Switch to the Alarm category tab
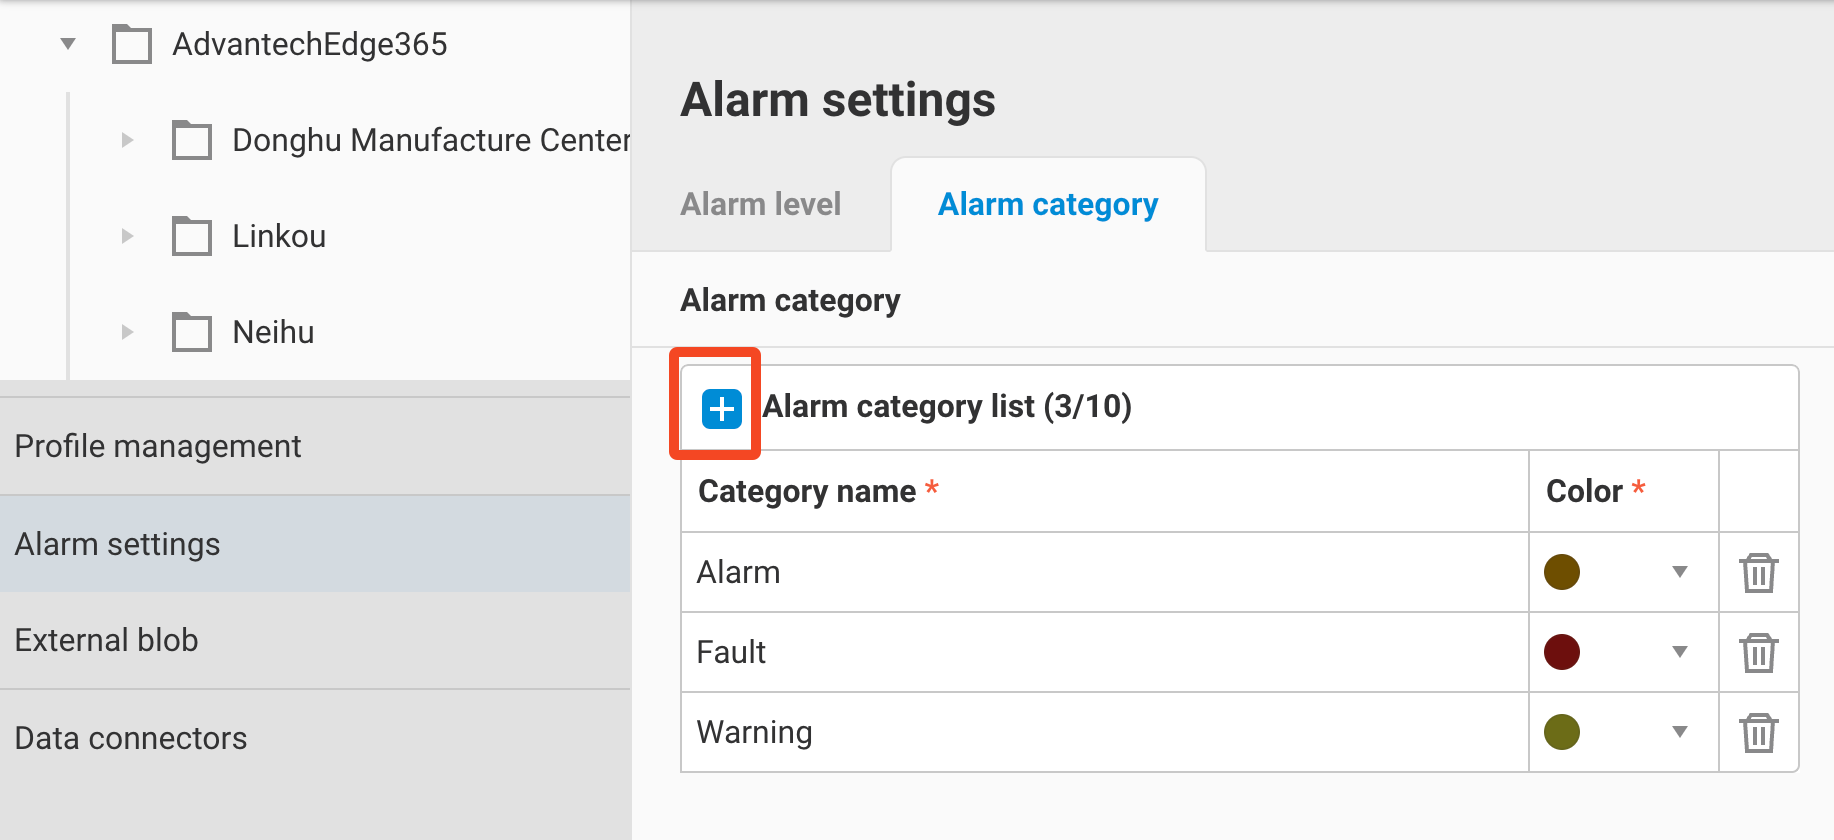The height and width of the screenshot is (840, 1834). [x=1047, y=204]
